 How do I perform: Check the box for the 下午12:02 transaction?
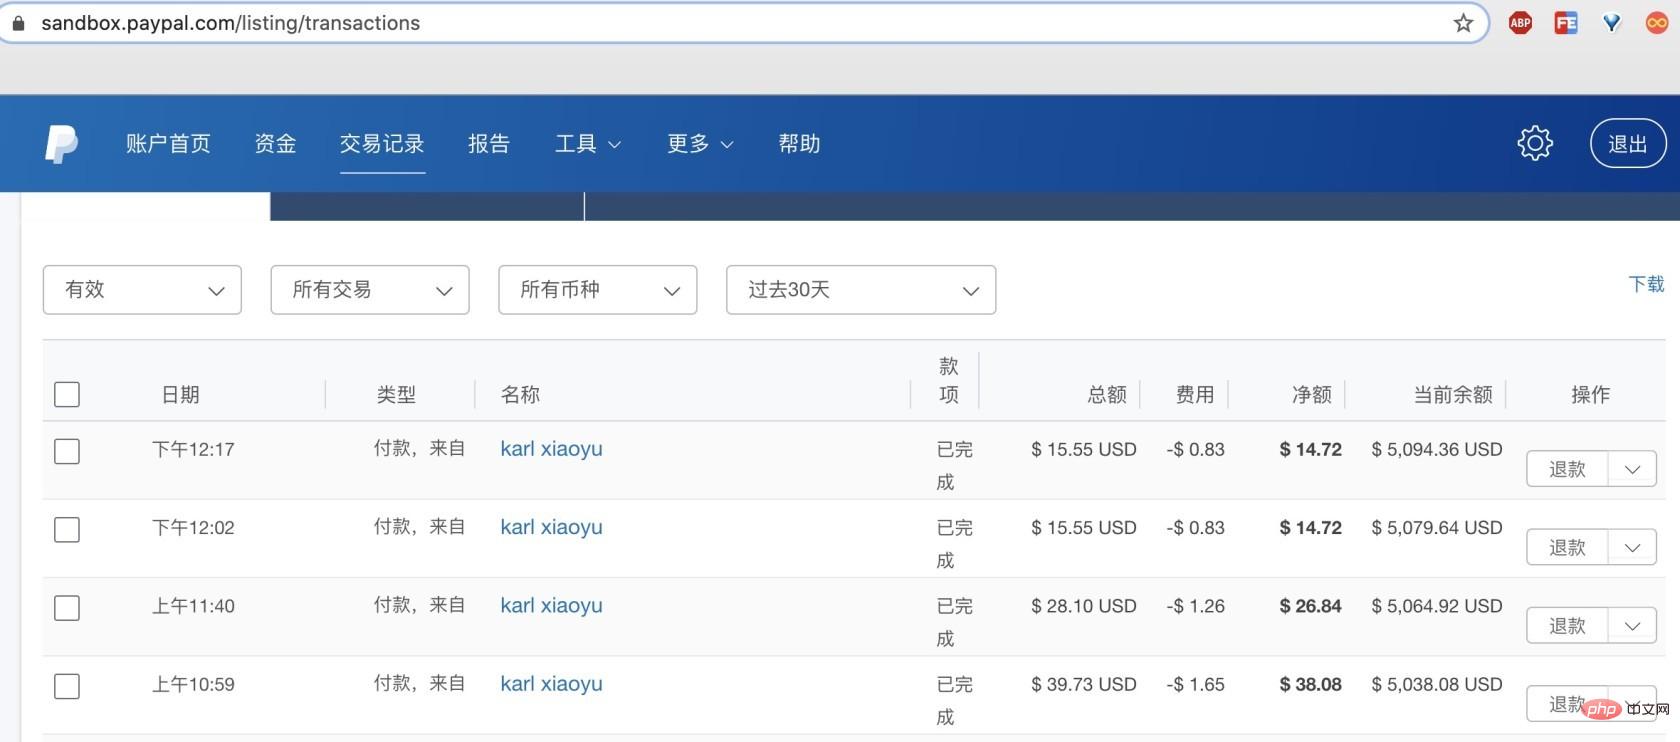coord(67,529)
